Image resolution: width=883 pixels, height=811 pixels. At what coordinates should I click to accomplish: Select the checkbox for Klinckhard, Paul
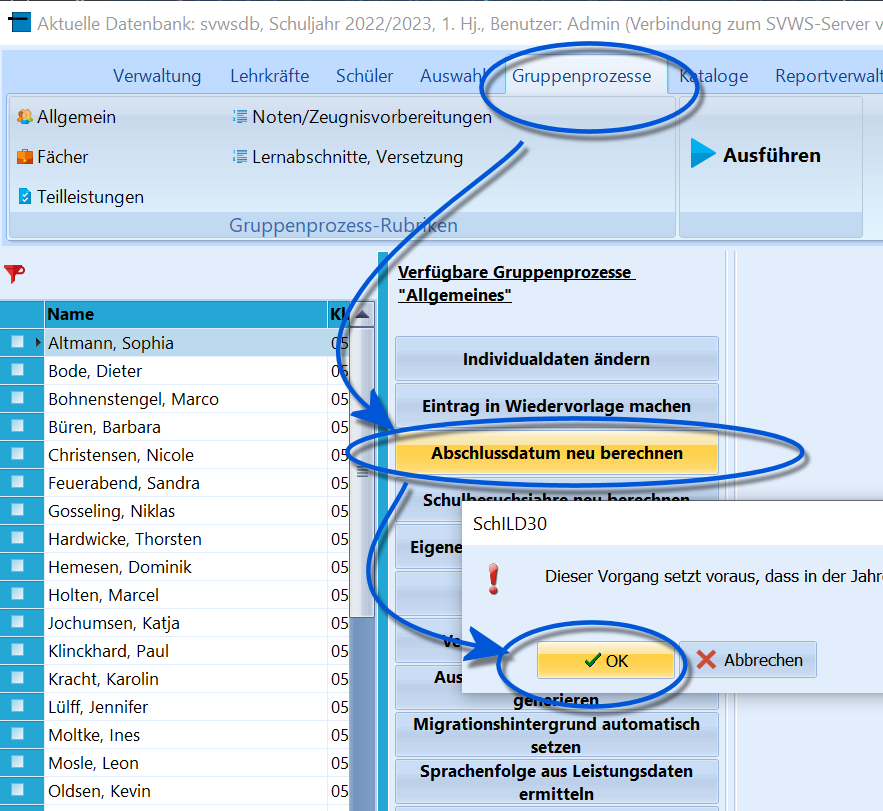[17, 650]
